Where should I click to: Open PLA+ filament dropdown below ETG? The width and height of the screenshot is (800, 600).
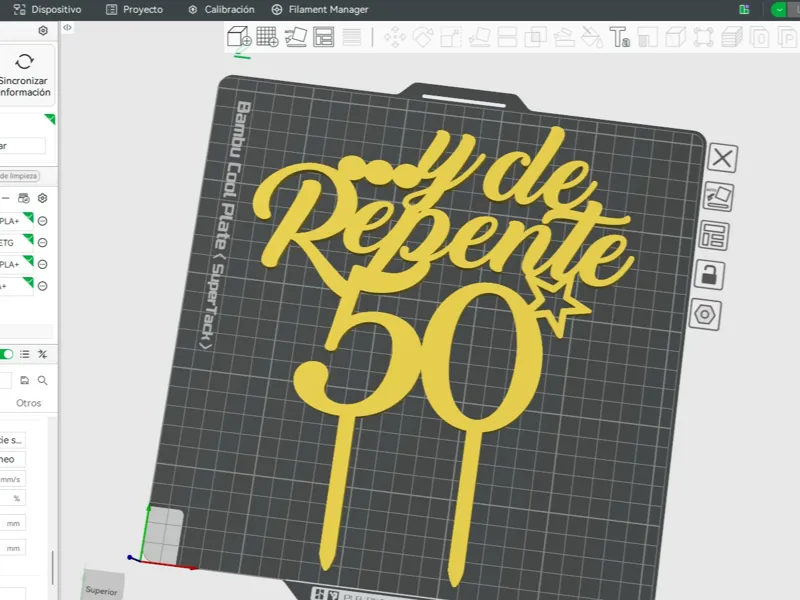(x=16, y=264)
